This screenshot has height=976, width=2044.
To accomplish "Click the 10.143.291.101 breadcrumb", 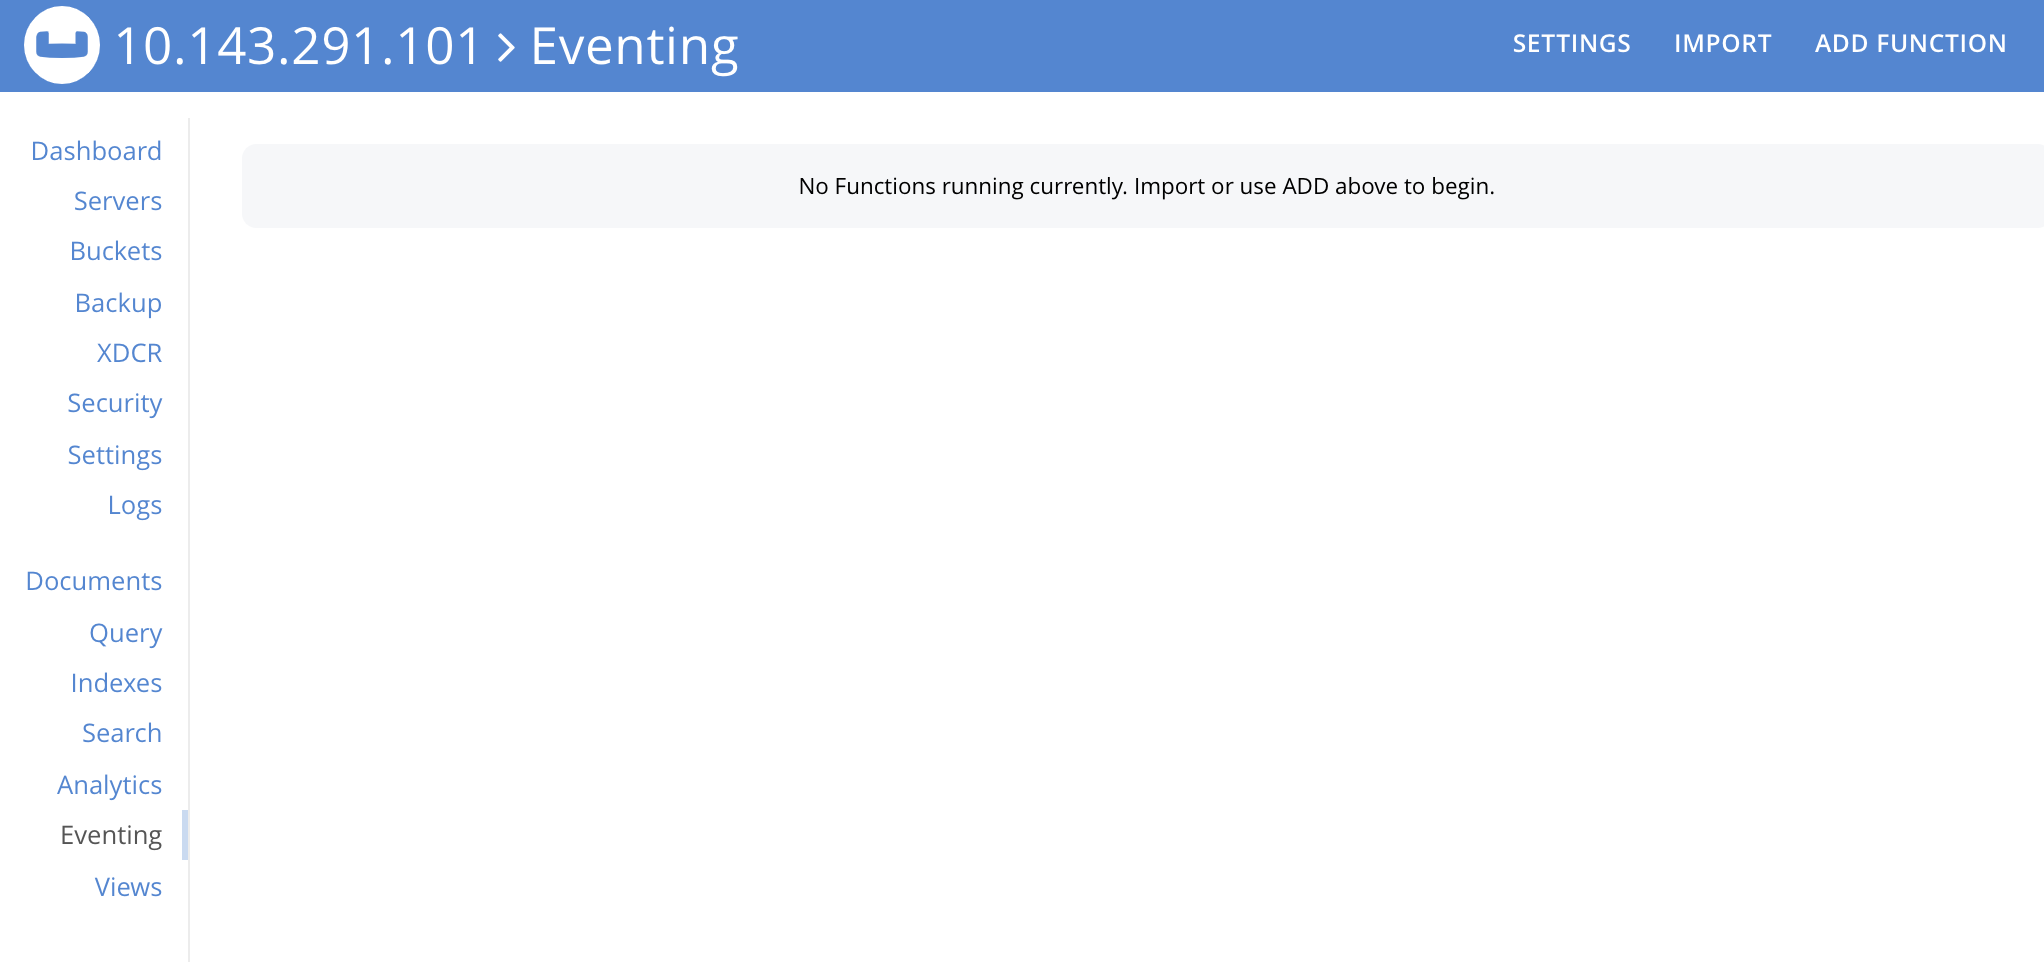I will [297, 44].
